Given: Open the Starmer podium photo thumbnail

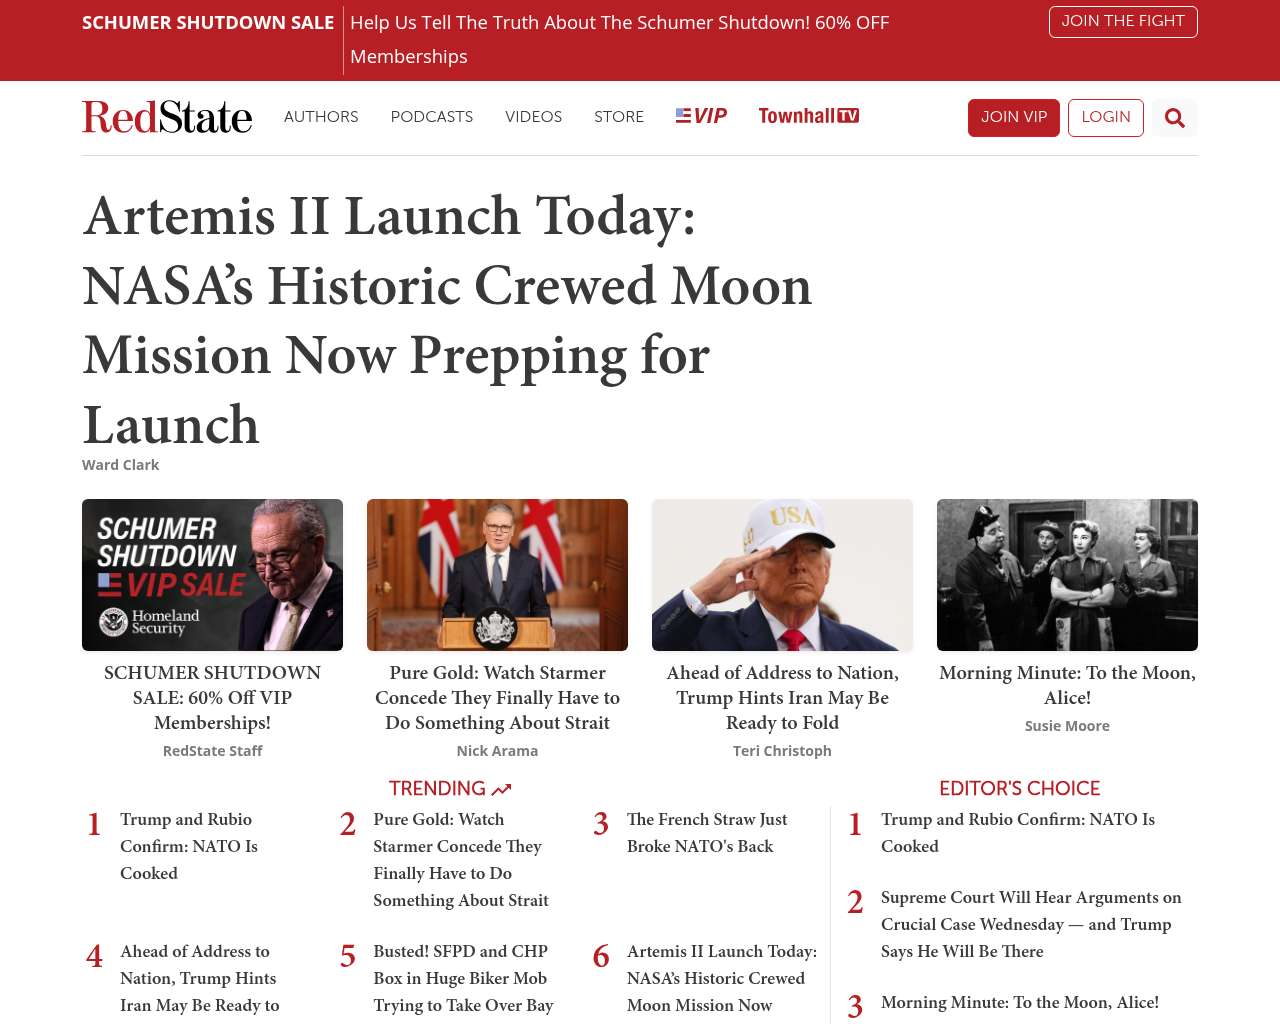Looking at the screenshot, I should 497,575.
